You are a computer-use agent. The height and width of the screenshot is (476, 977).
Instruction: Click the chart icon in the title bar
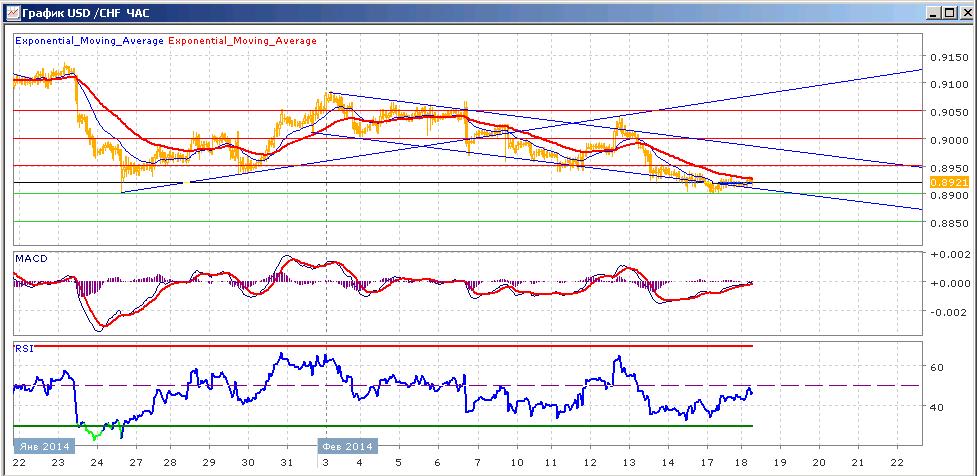[x=12, y=12]
